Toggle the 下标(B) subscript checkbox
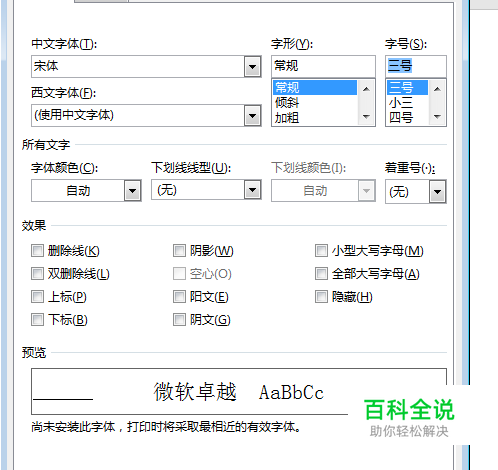The height and width of the screenshot is (470, 498). point(37,320)
